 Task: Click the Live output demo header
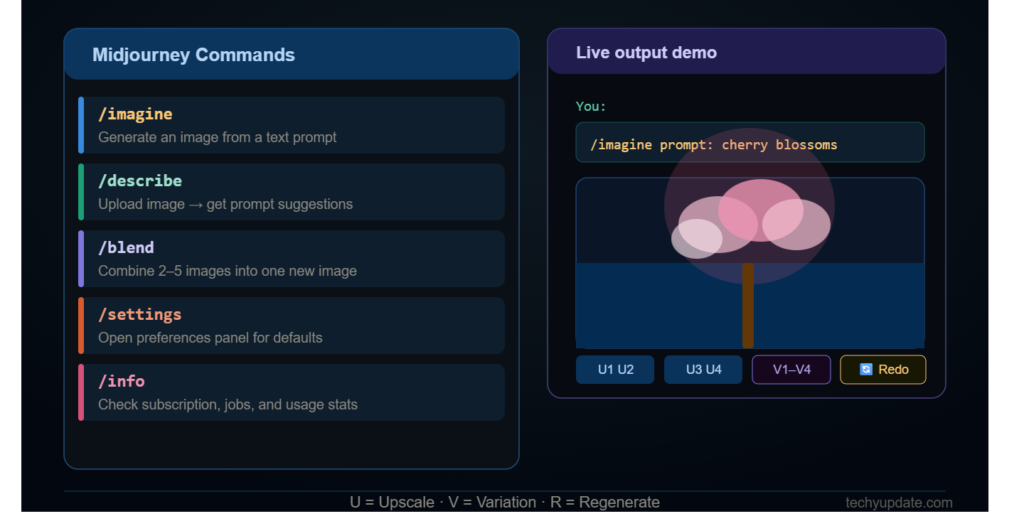pos(746,52)
